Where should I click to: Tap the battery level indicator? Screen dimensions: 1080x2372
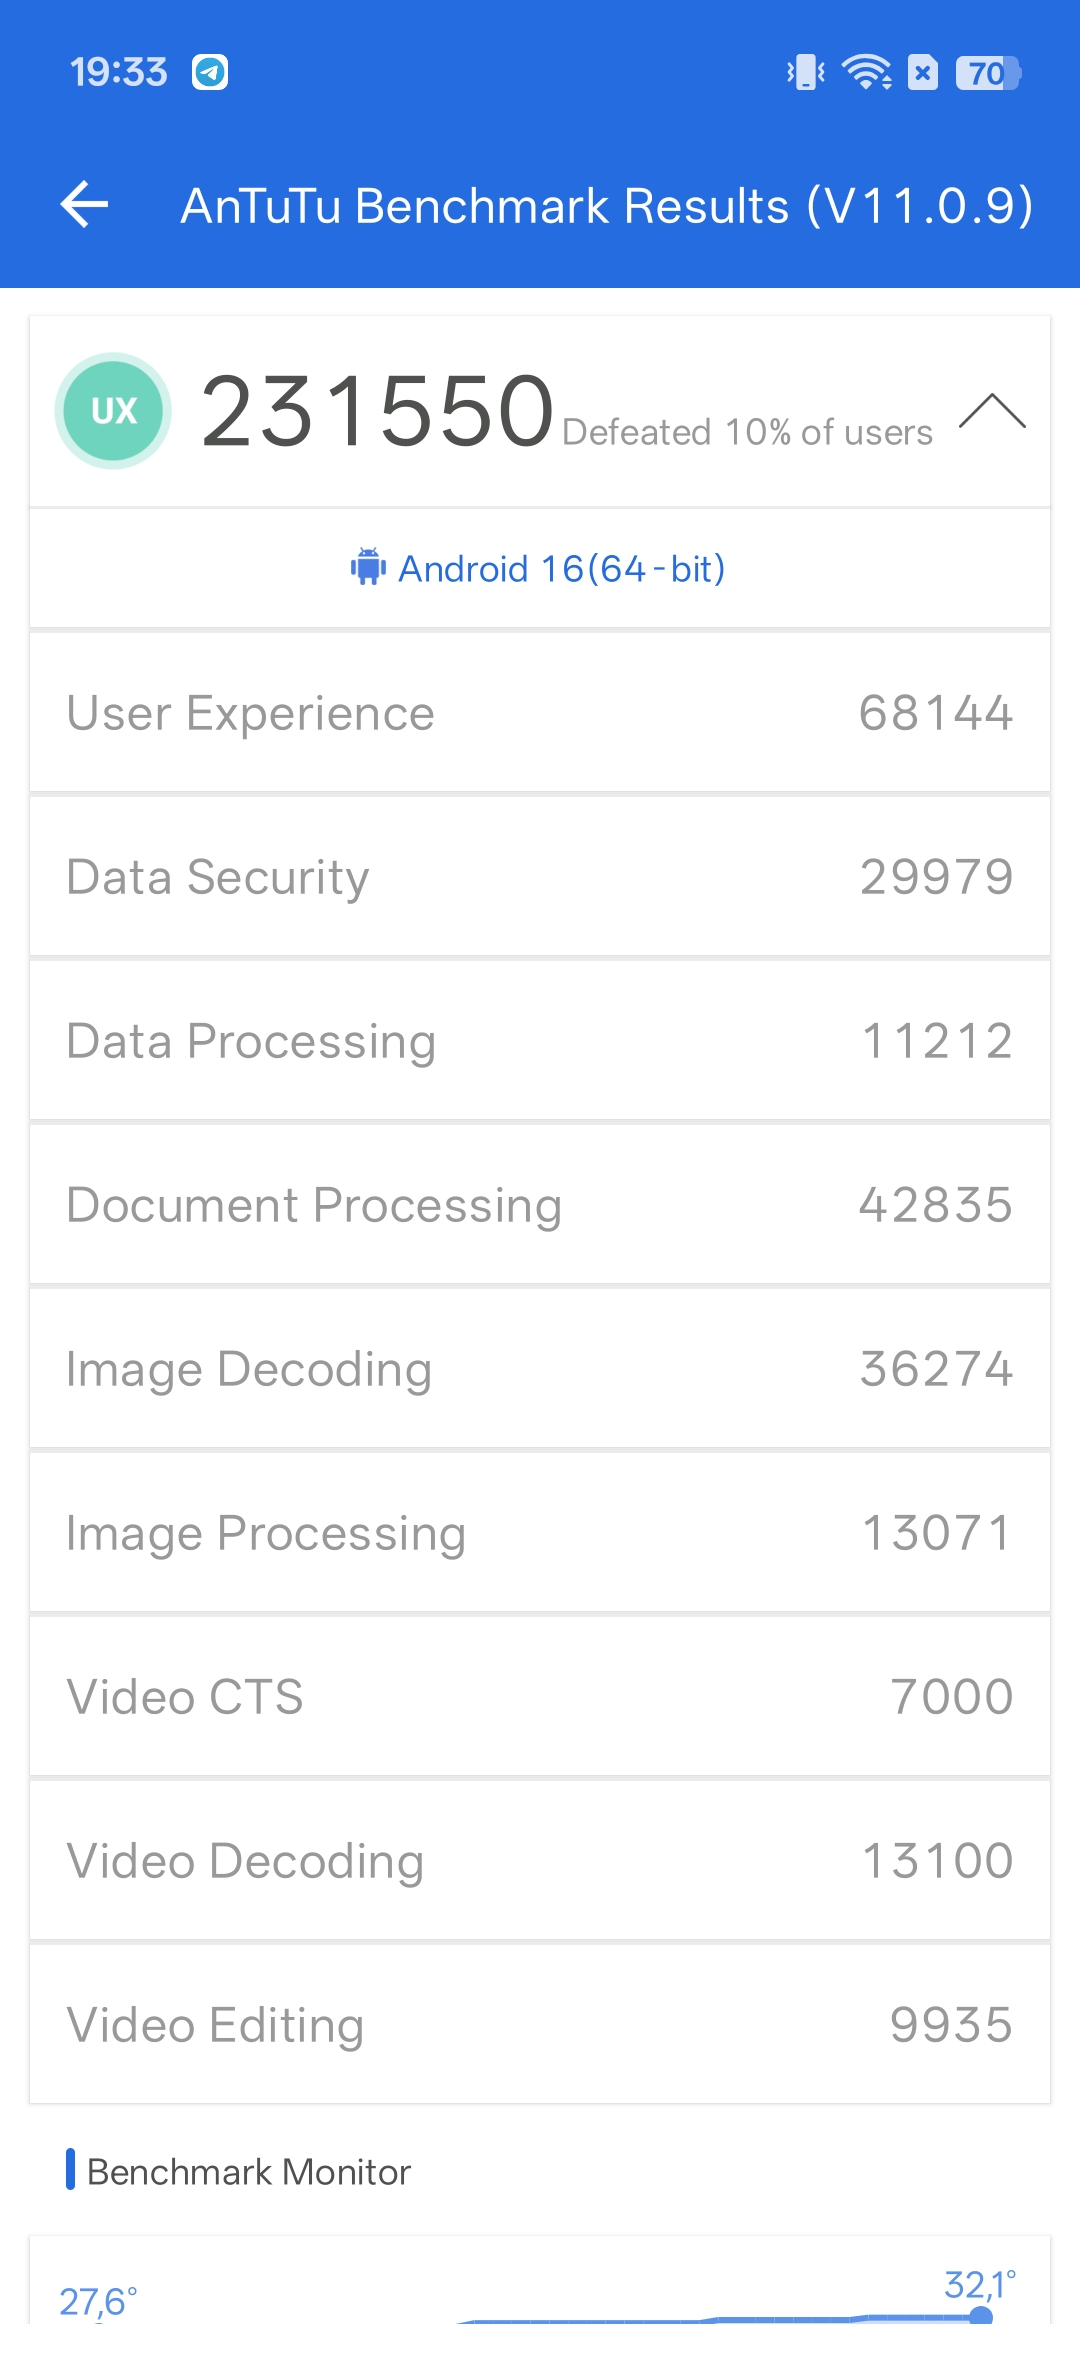pyautogui.click(x=988, y=72)
